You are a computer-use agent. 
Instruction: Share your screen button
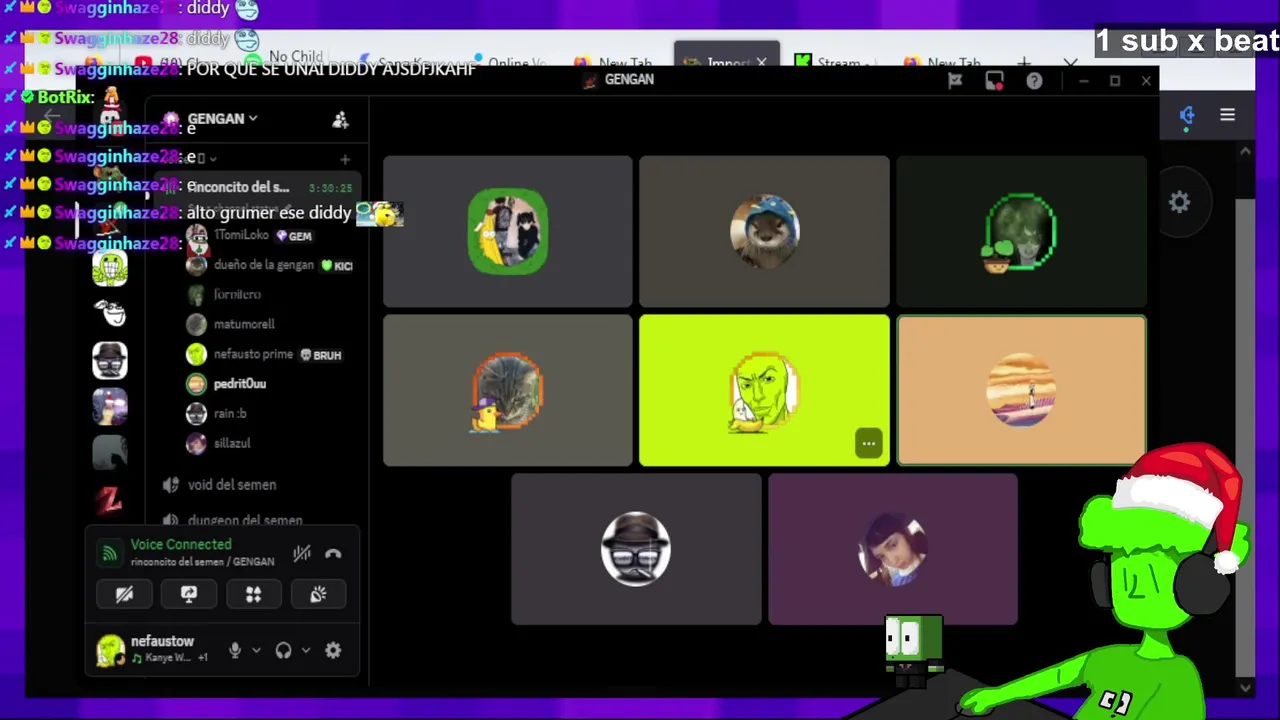189,594
